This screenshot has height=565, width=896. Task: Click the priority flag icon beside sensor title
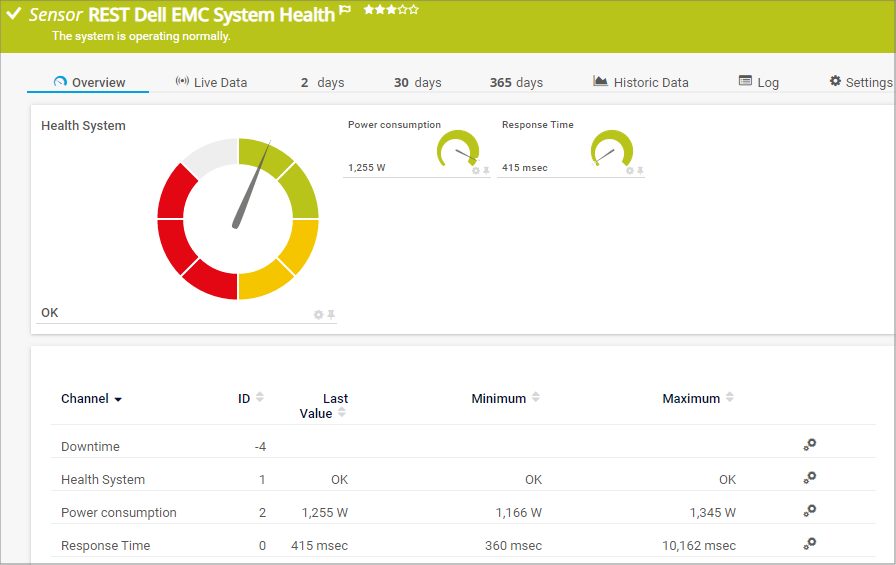[346, 13]
